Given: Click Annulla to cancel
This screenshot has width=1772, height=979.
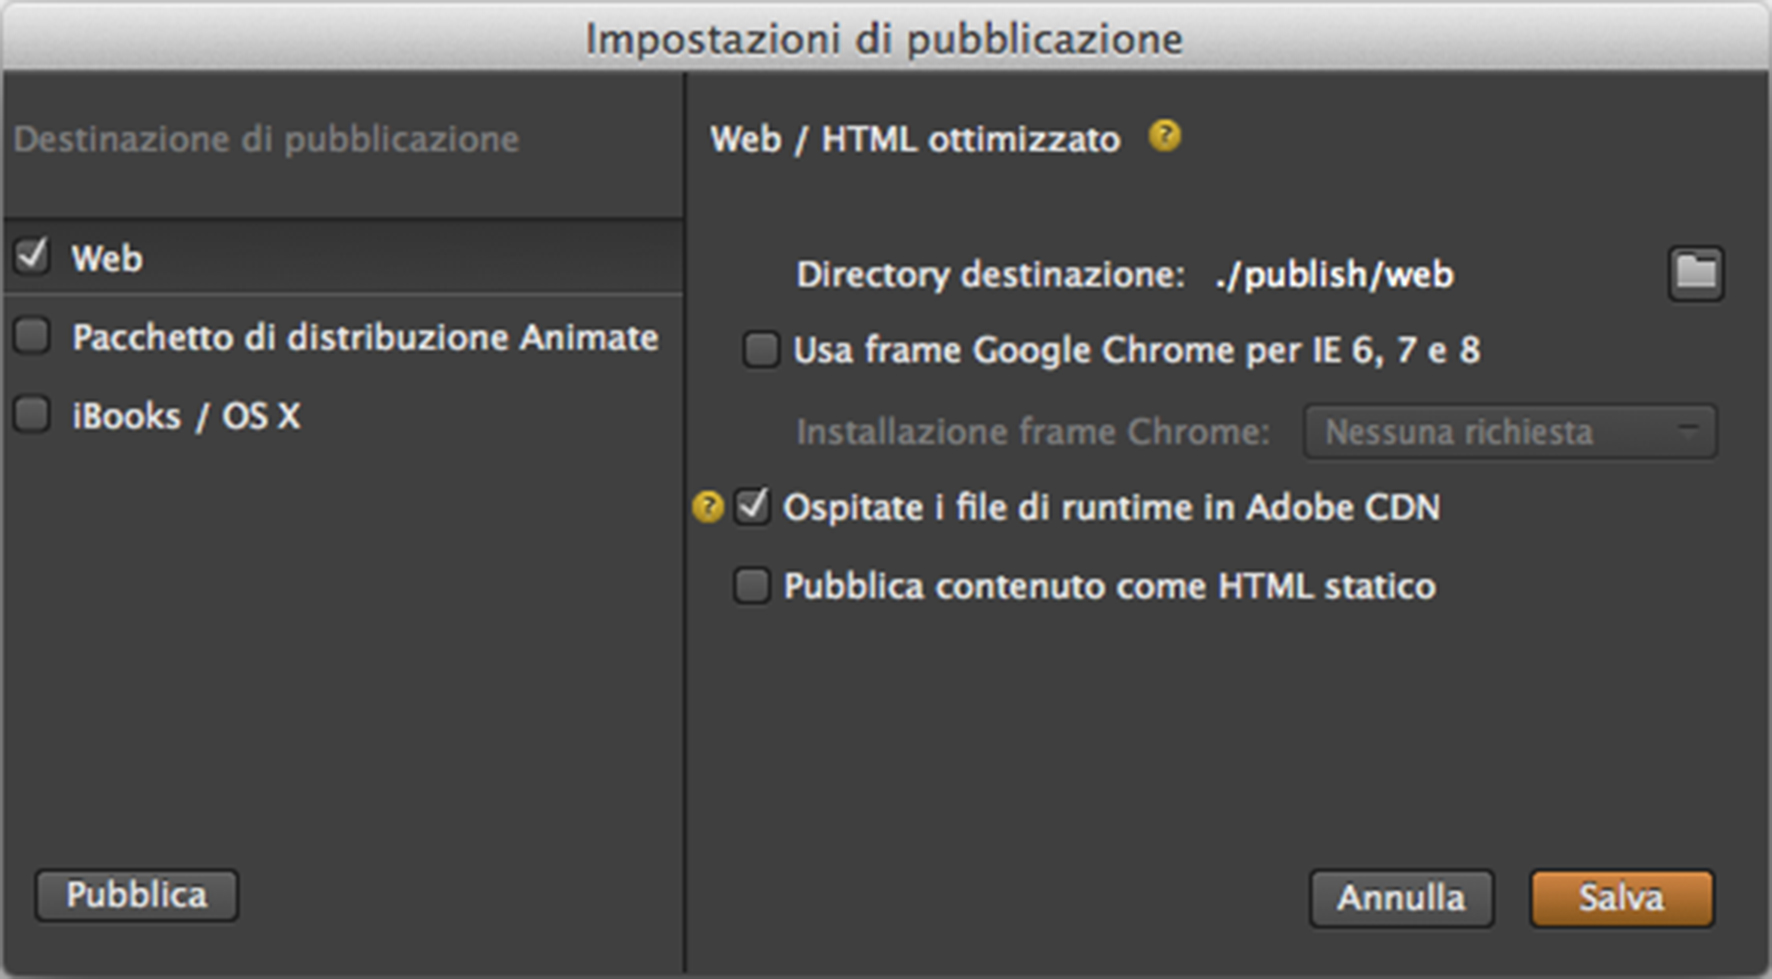Looking at the screenshot, I should coord(1401,898).
